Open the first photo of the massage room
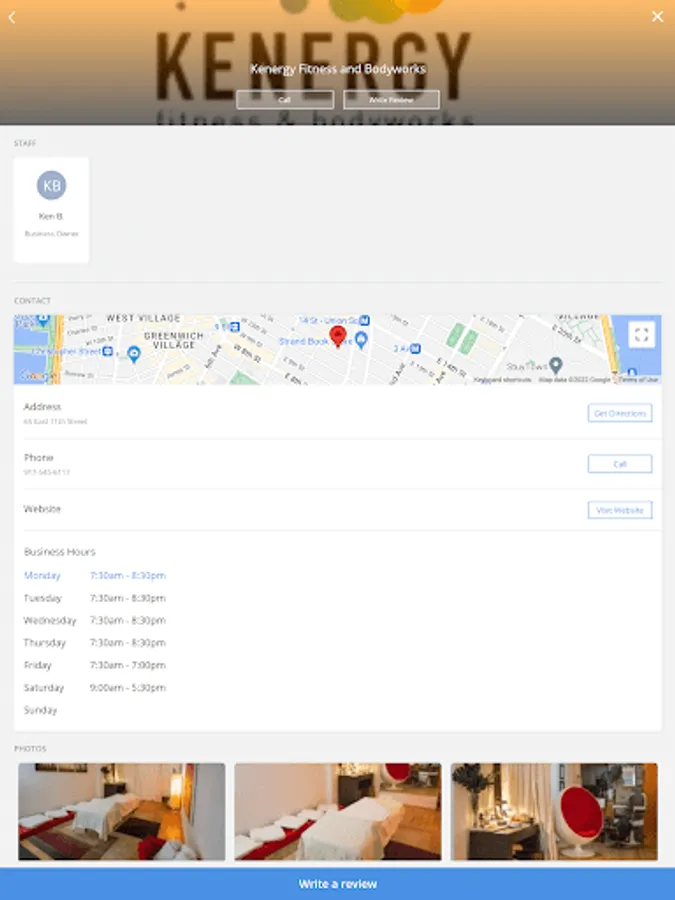Screen dimensions: 675x900 [122, 812]
